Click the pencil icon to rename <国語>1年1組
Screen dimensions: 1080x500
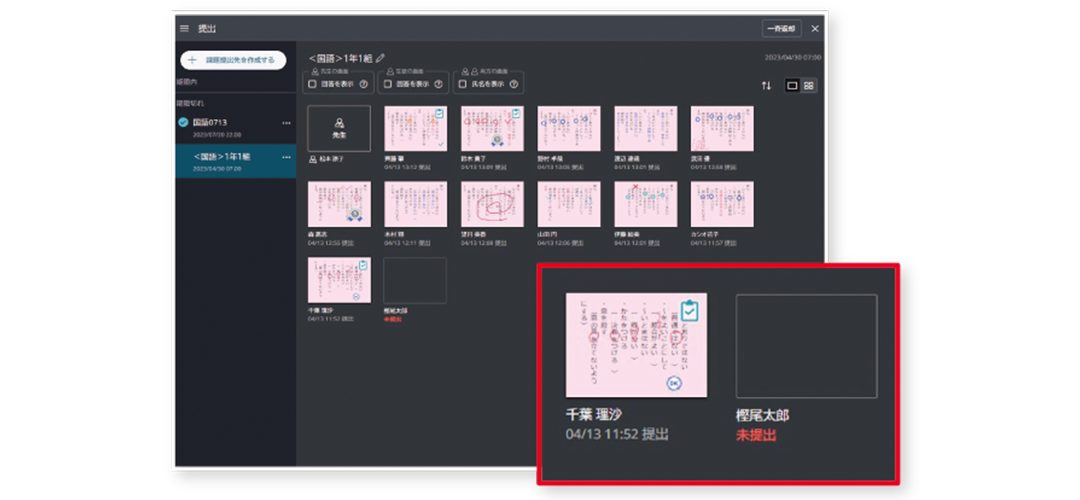pos(381,60)
